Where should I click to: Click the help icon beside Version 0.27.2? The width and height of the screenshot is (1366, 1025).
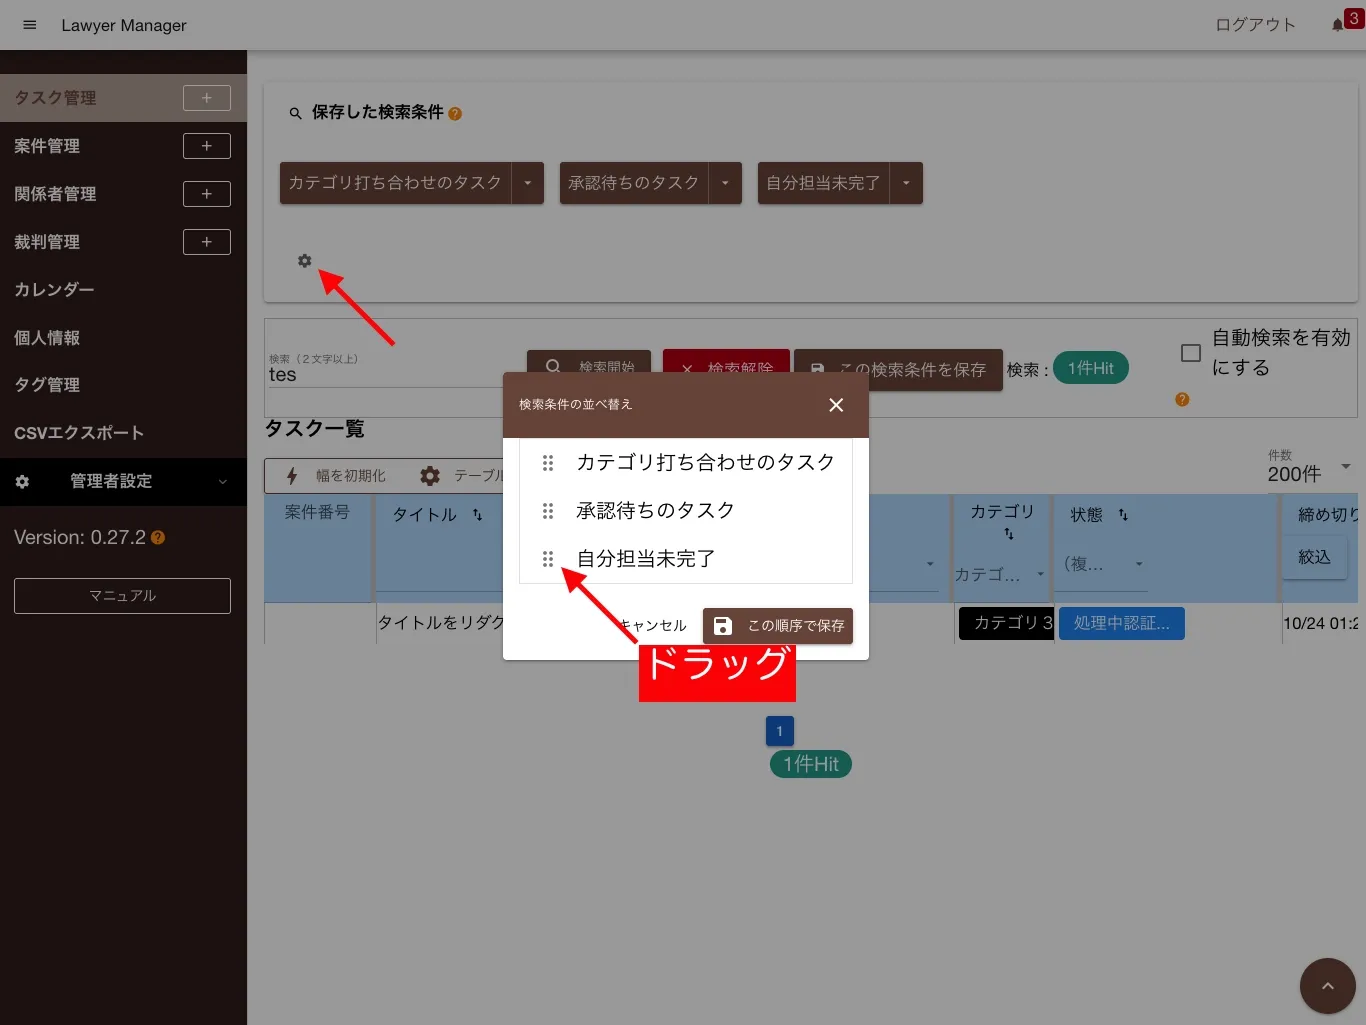(158, 538)
